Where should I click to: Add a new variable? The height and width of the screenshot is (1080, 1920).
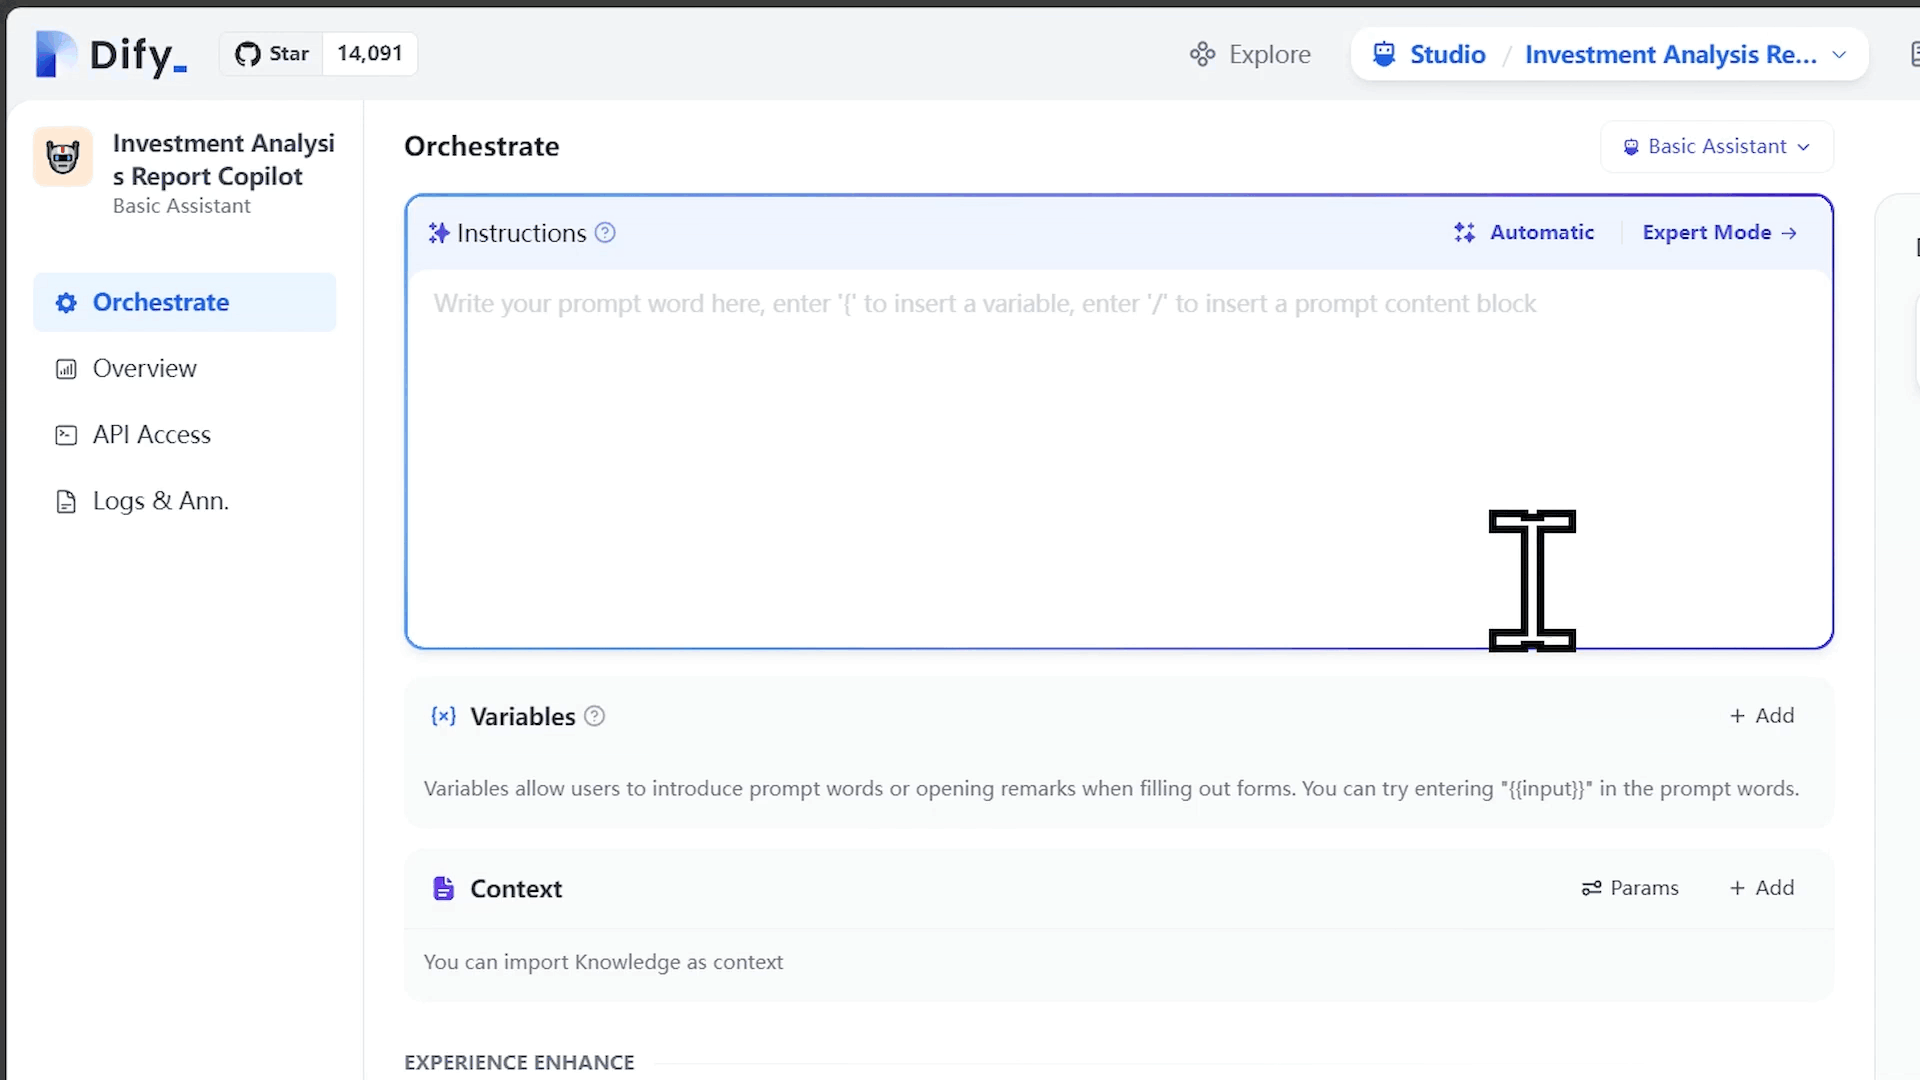click(1762, 716)
